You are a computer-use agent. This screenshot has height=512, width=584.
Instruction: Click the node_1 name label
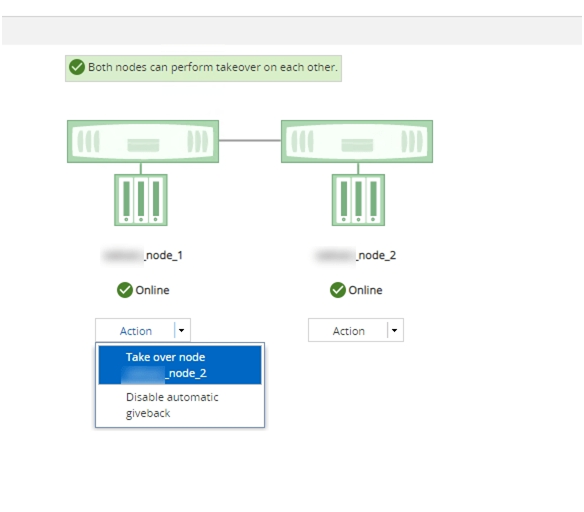[x=143, y=255]
